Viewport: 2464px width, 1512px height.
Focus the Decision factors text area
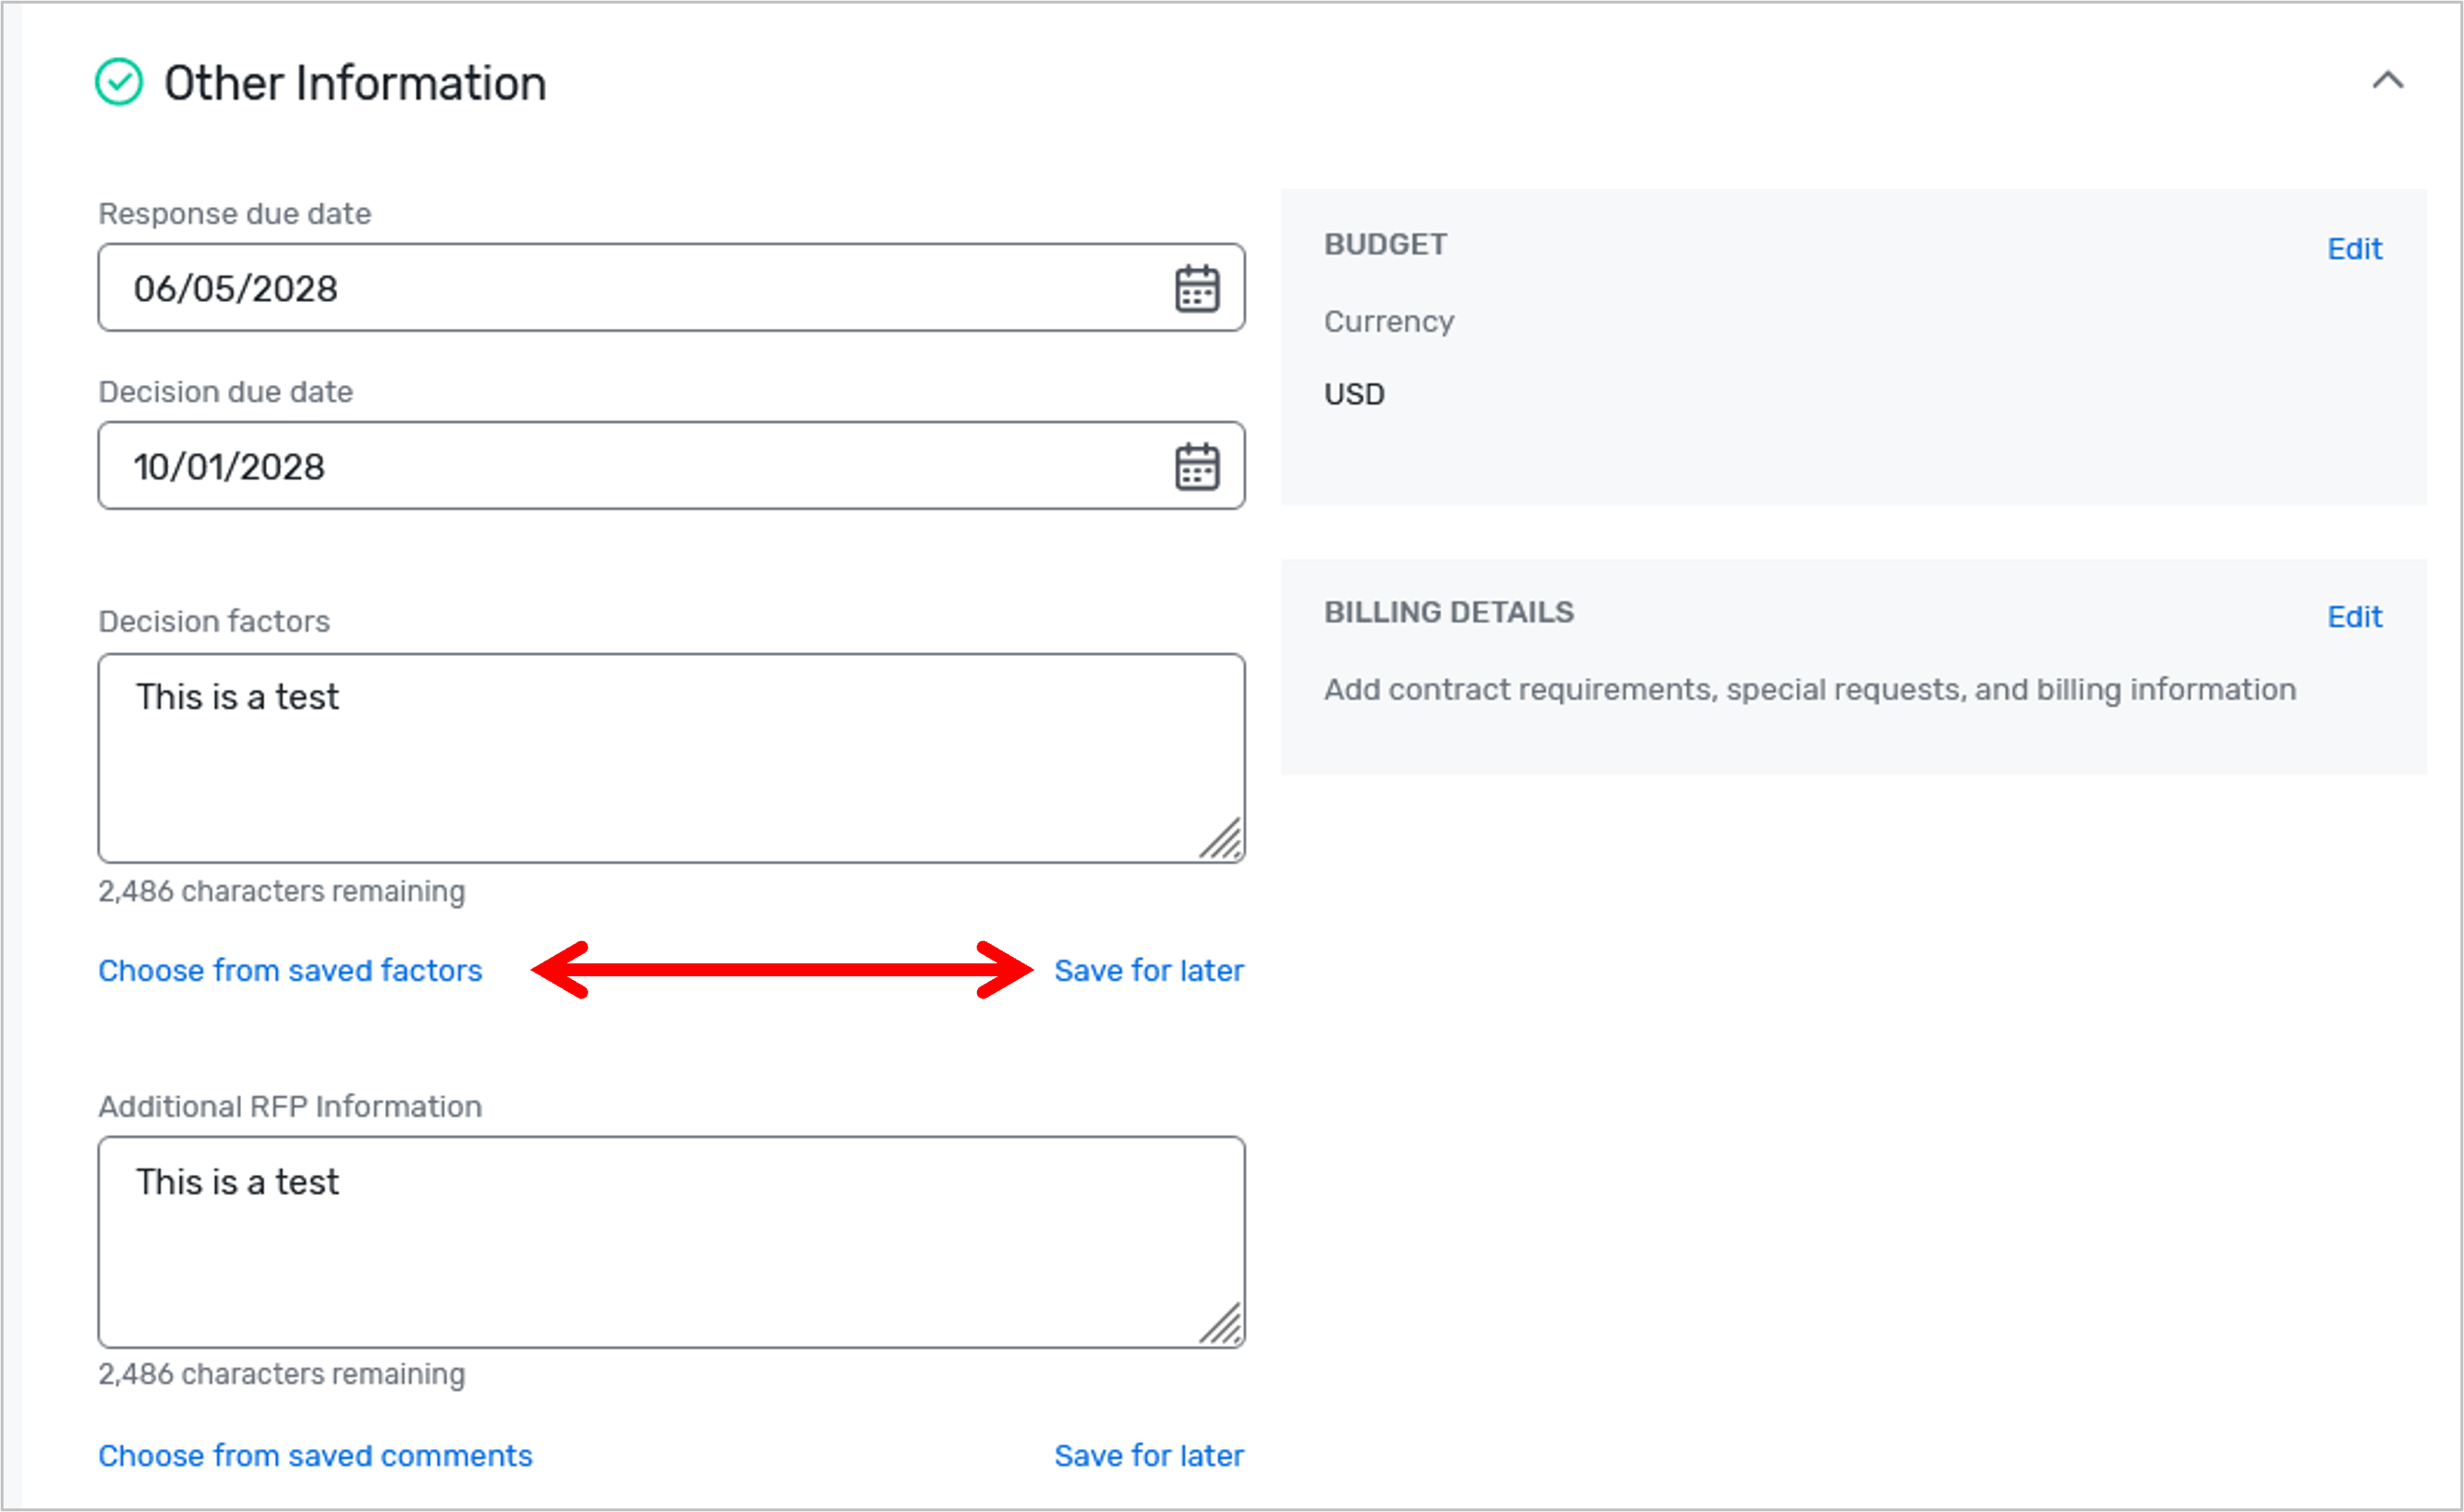coord(670,758)
